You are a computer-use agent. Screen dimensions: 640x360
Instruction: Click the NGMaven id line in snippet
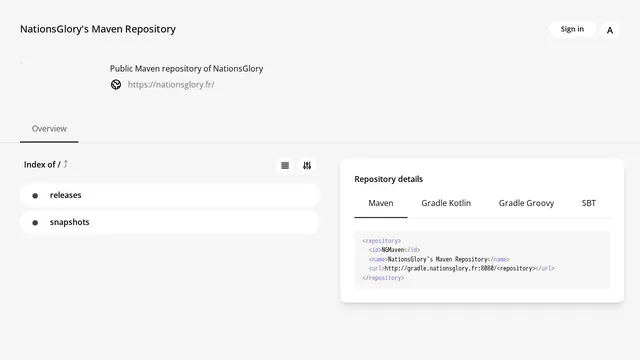(x=394, y=250)
